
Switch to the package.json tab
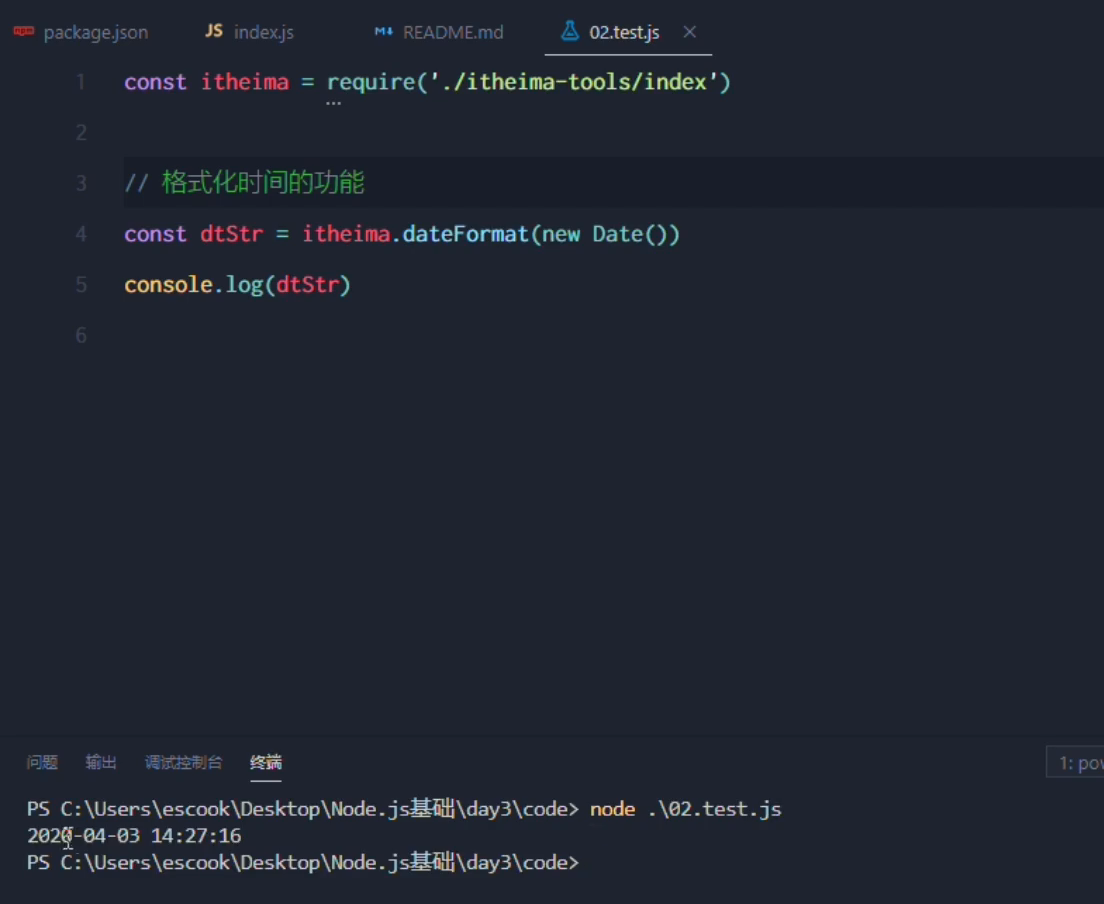point(82,32)
